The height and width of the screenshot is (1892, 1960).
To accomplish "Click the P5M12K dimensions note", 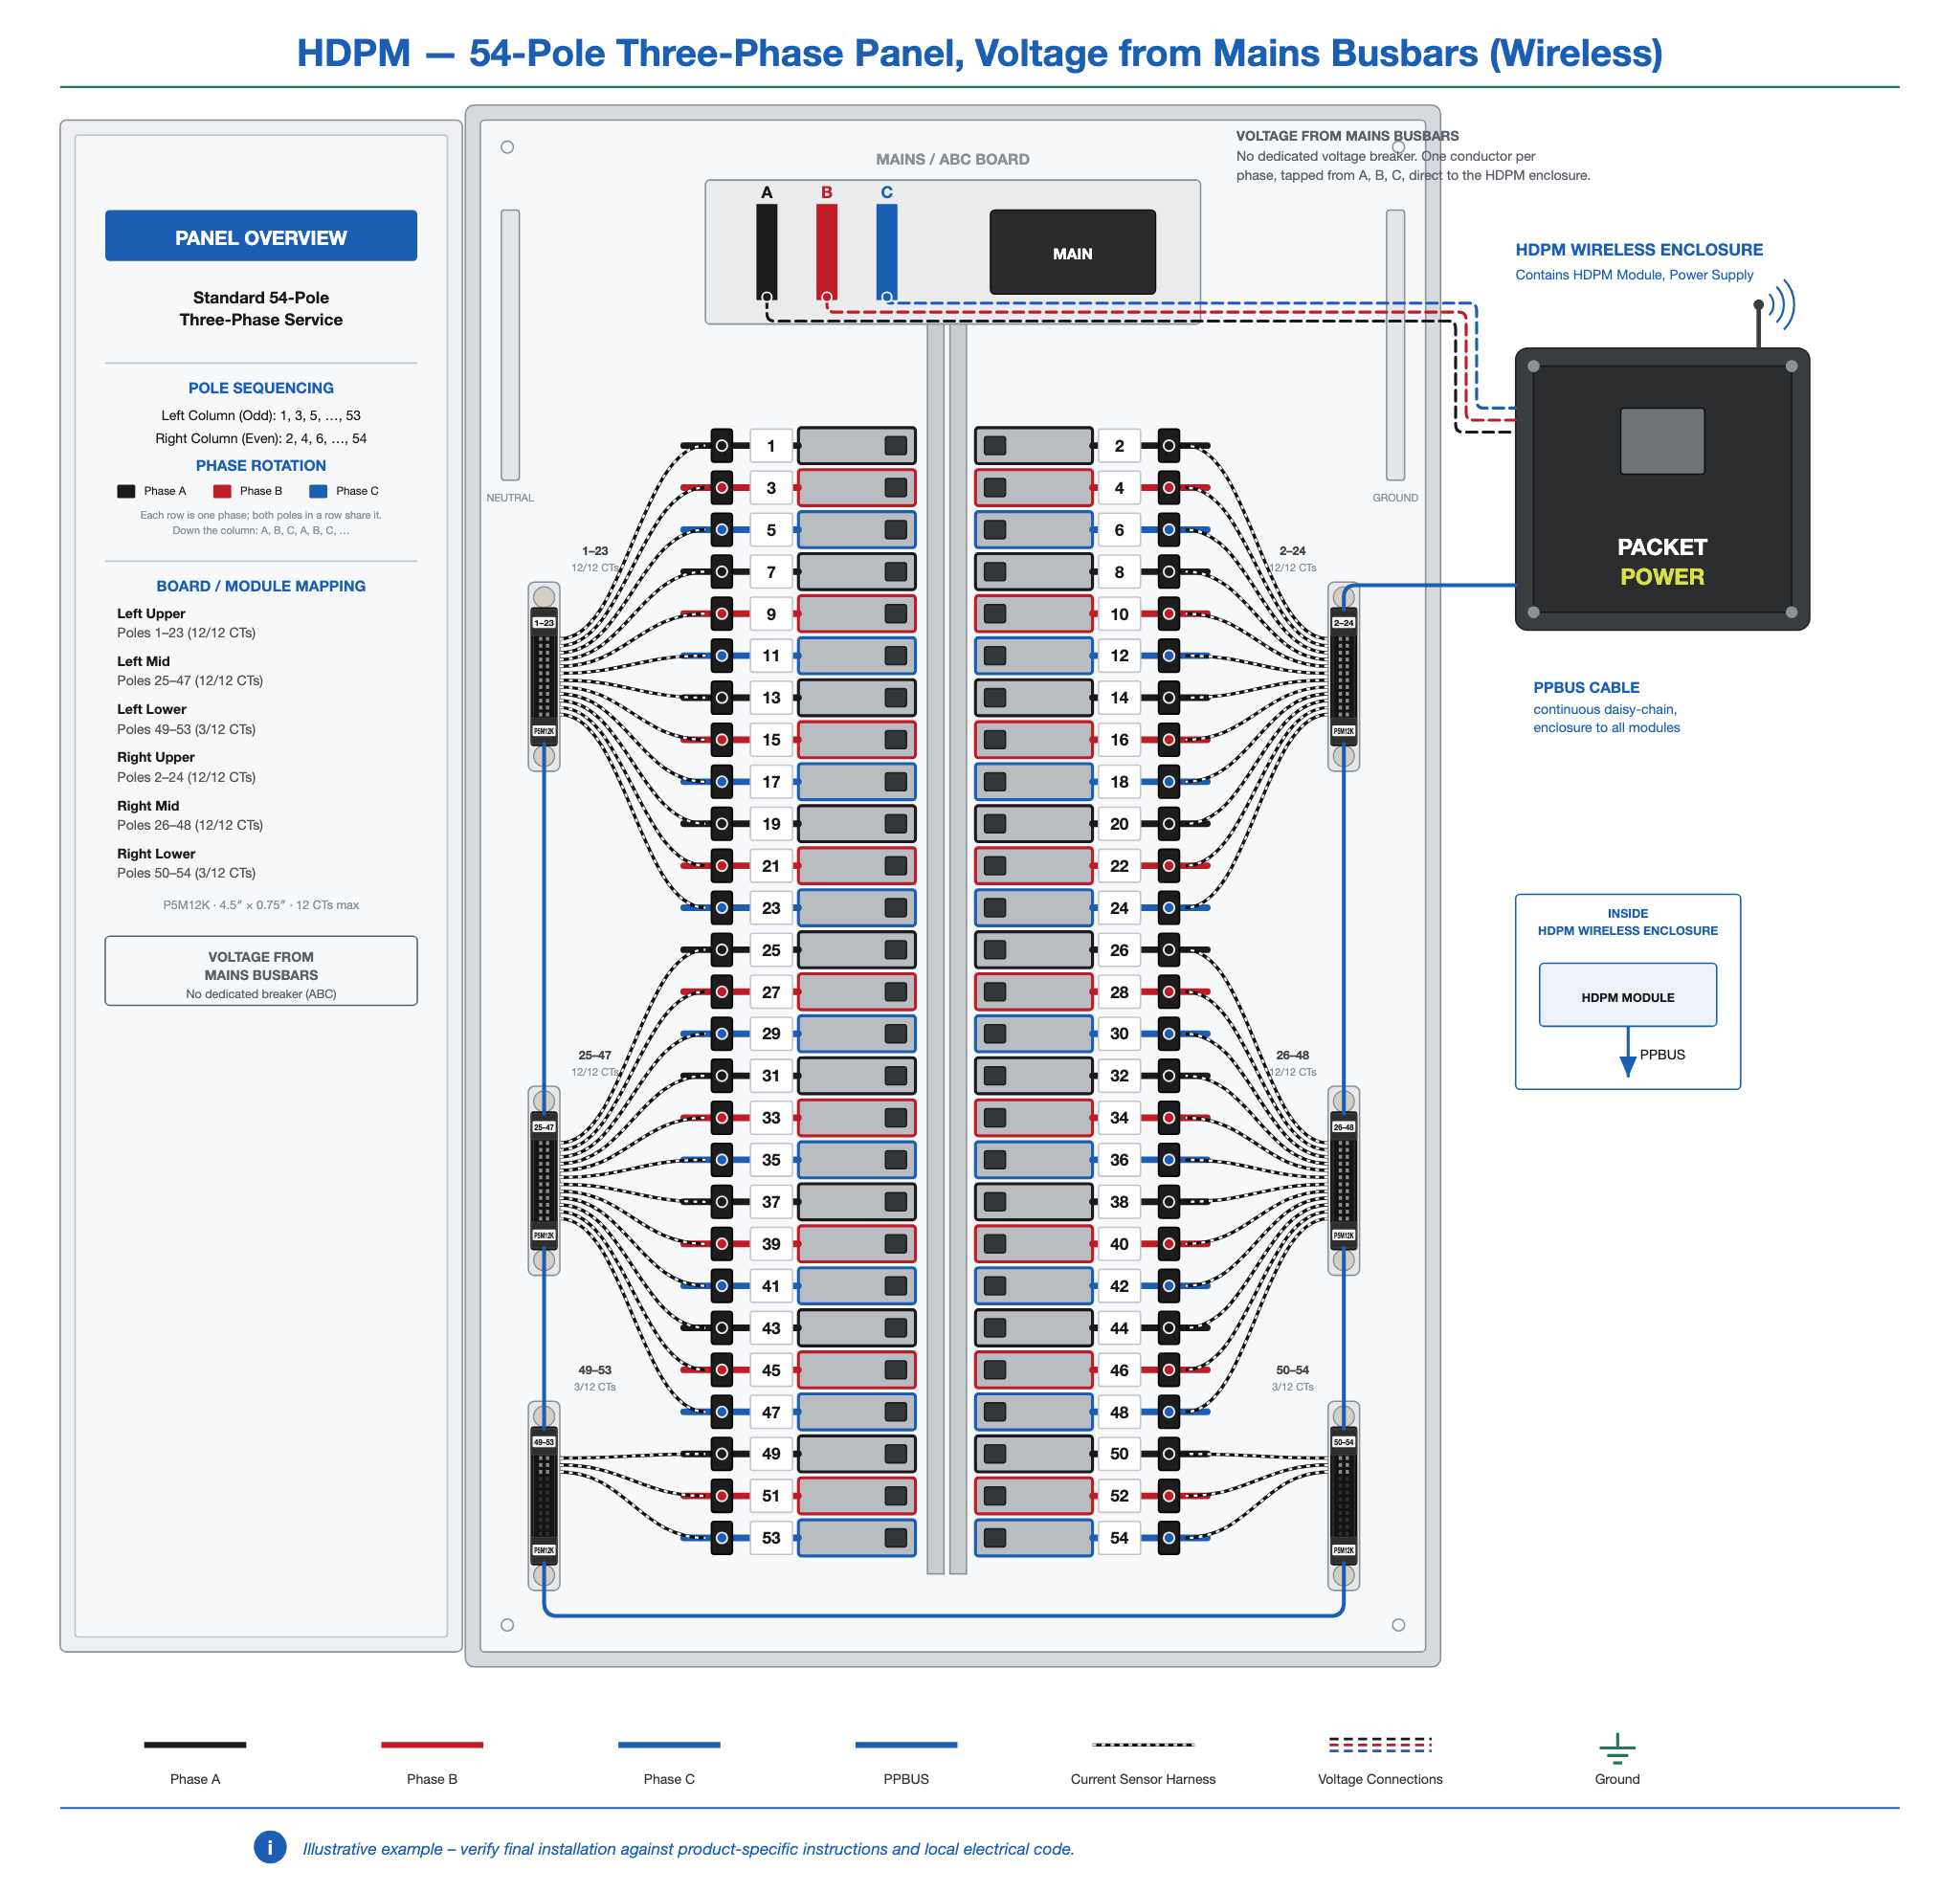I will coord(261,905).
